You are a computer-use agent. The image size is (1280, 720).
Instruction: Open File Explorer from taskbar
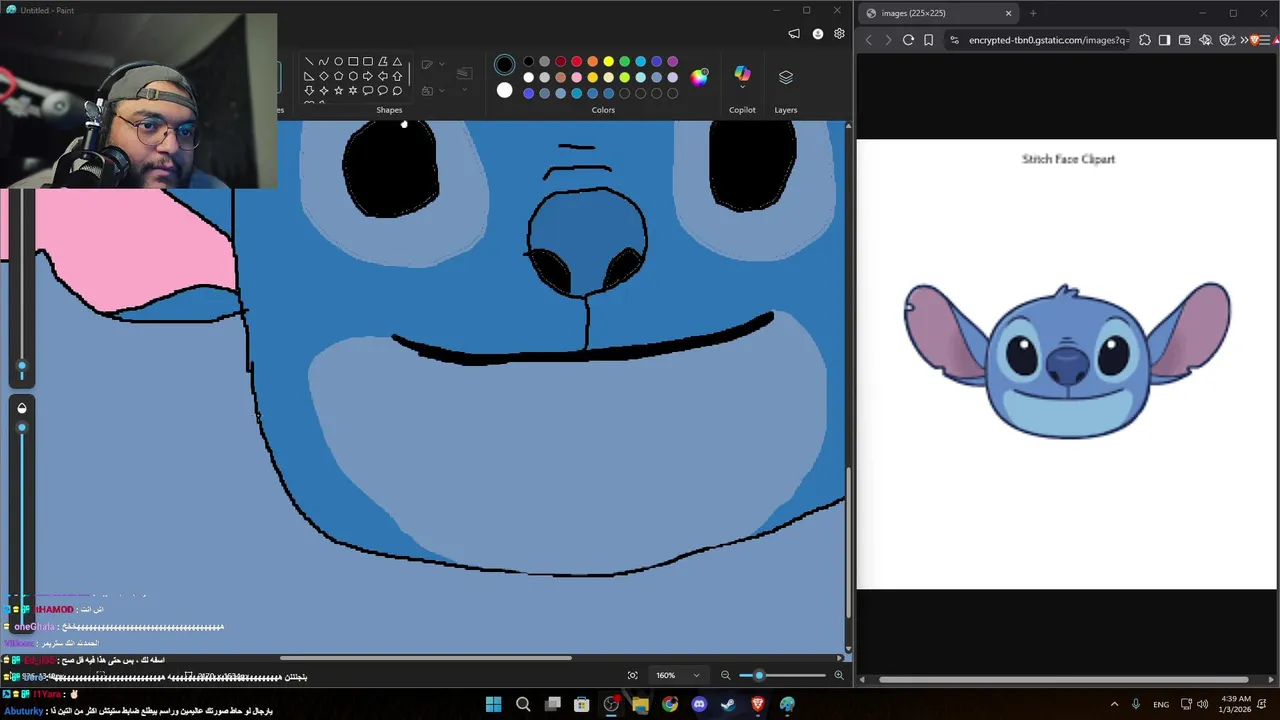[640, 705]
